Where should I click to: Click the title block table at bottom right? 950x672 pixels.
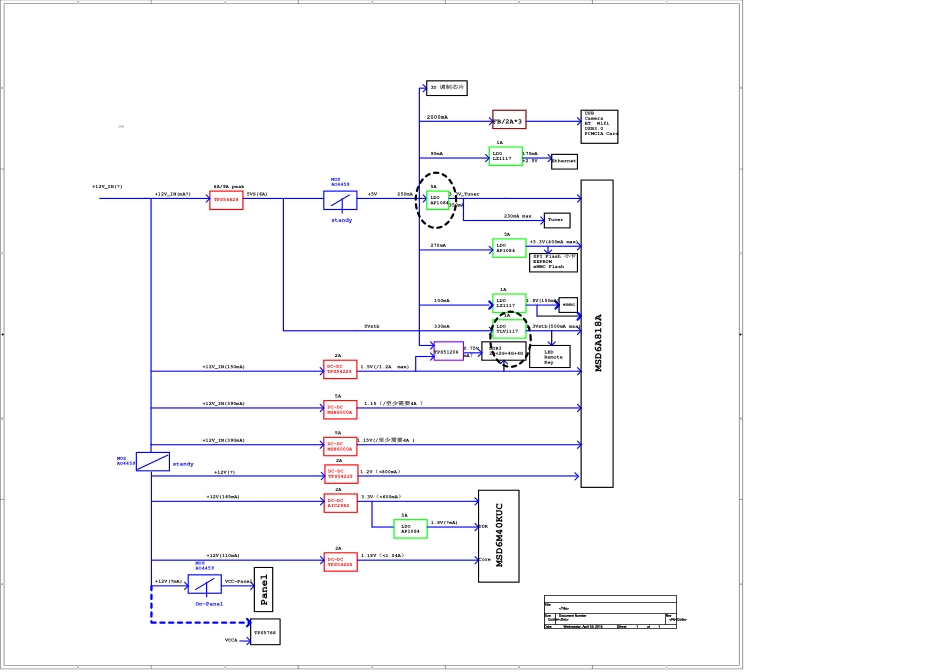click(x=610, y=612)
